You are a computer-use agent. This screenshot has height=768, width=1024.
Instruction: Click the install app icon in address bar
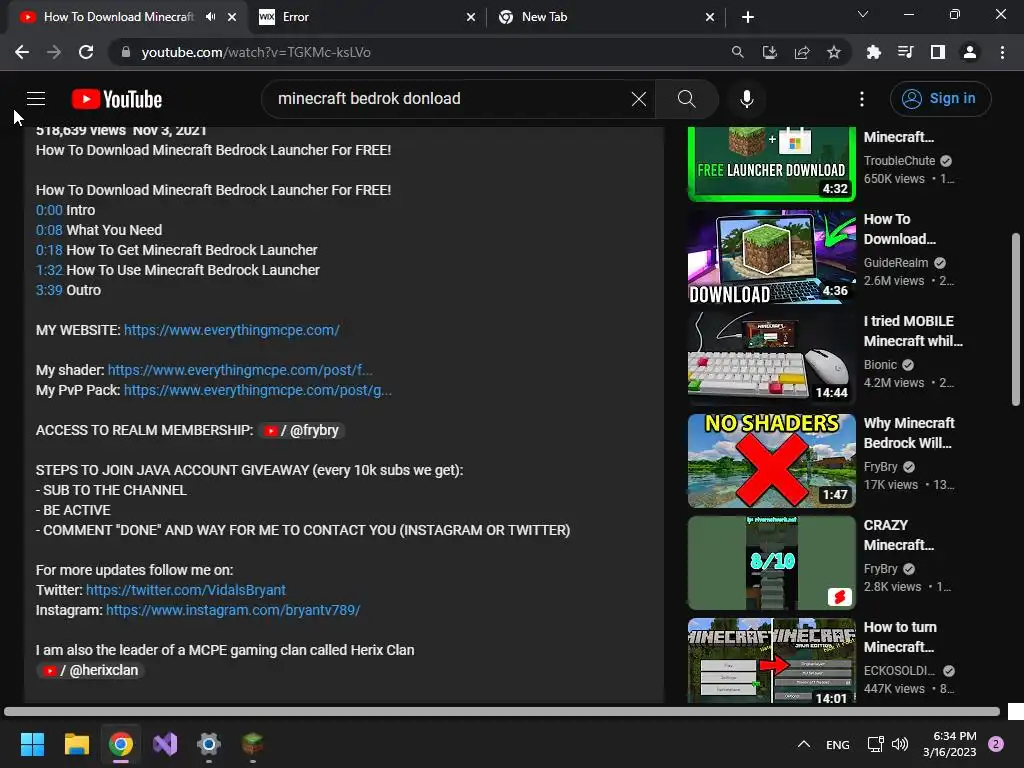point(769,52)
